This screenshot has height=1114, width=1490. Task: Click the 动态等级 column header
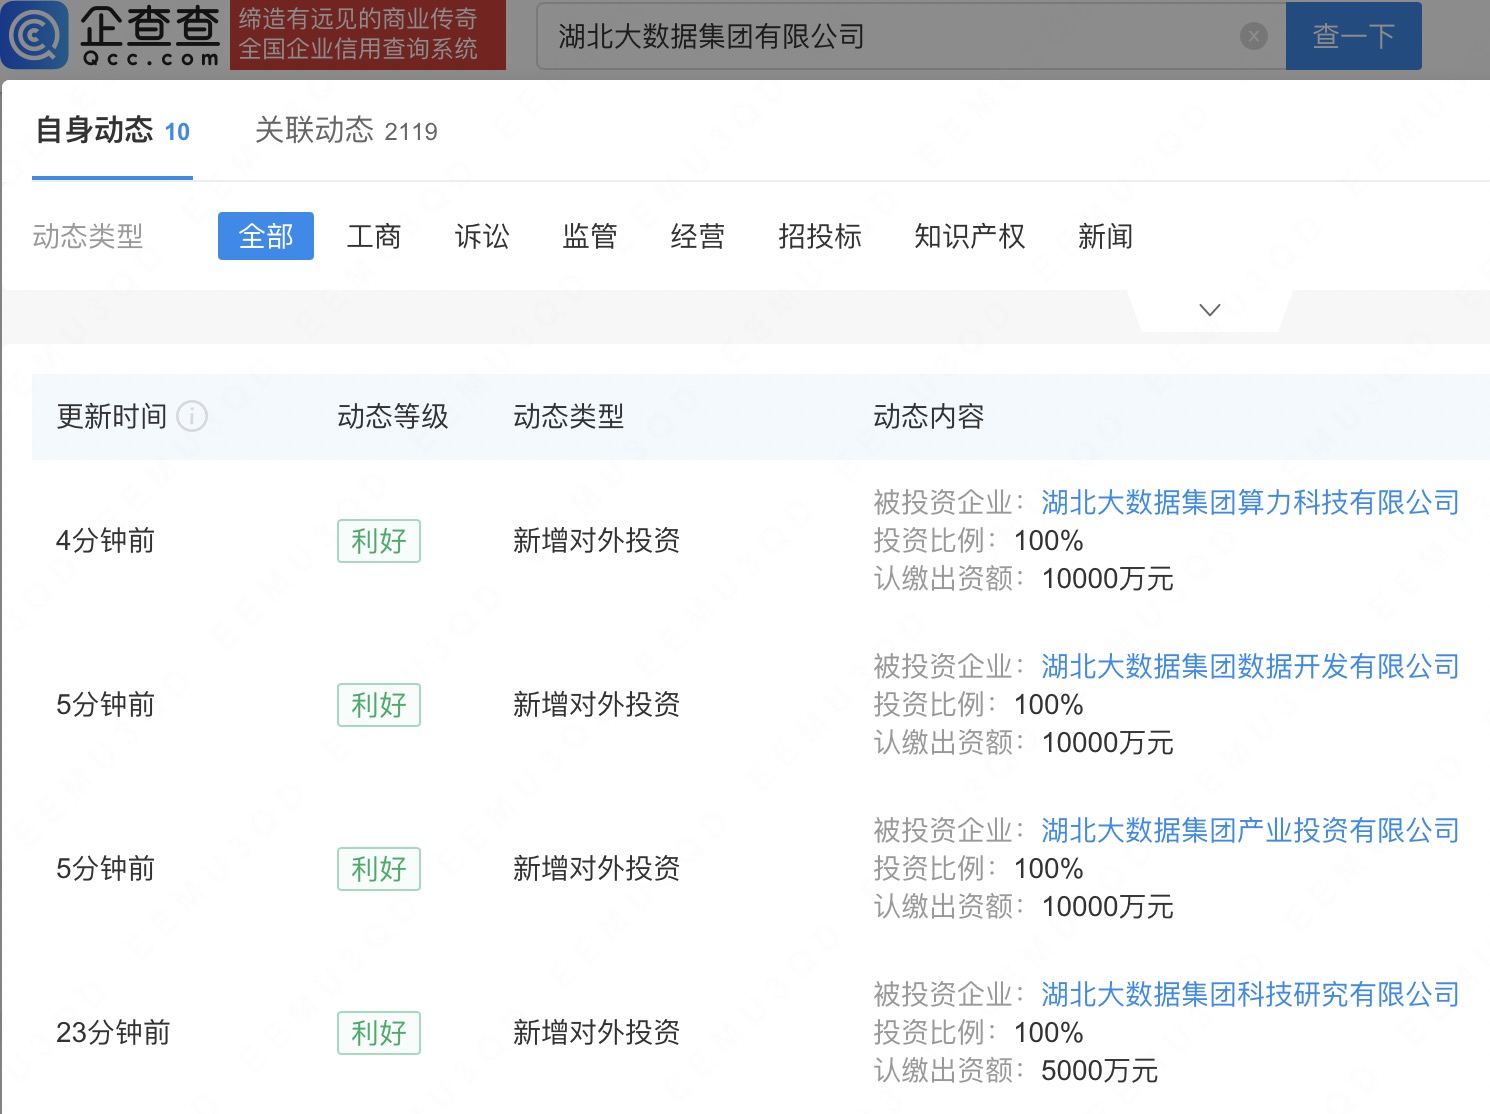click(x=393, y=416)
